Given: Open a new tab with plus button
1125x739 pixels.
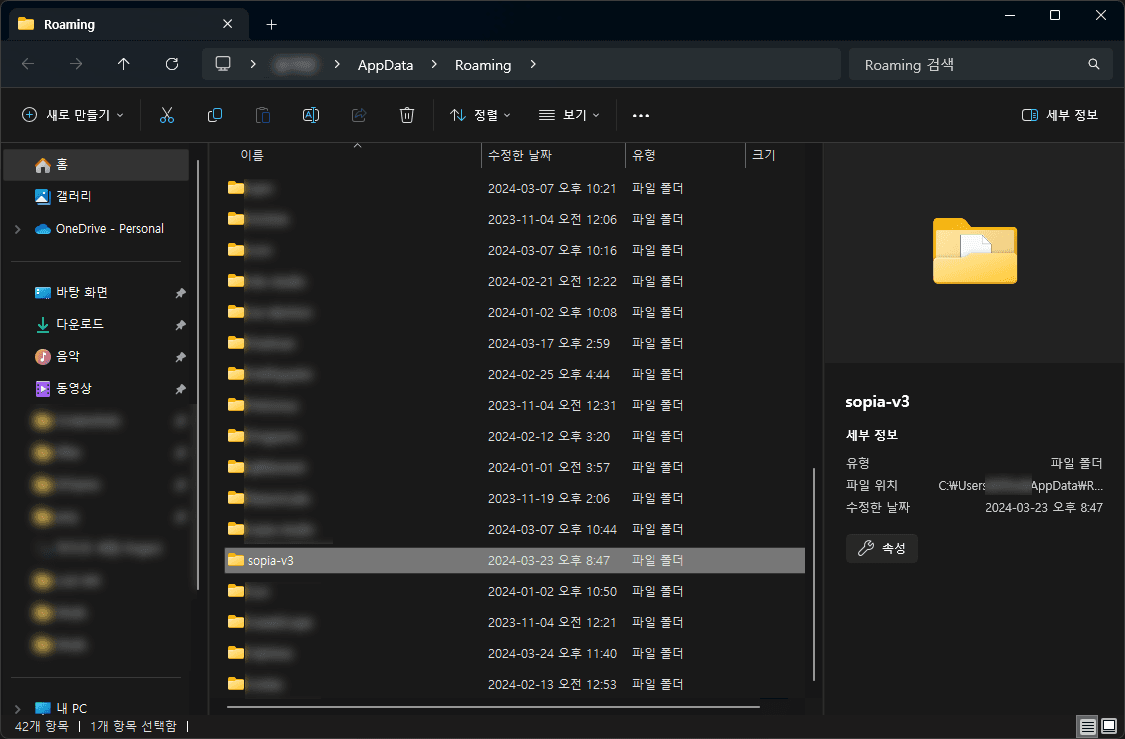Looking at the screenshot, I should 272,24.
